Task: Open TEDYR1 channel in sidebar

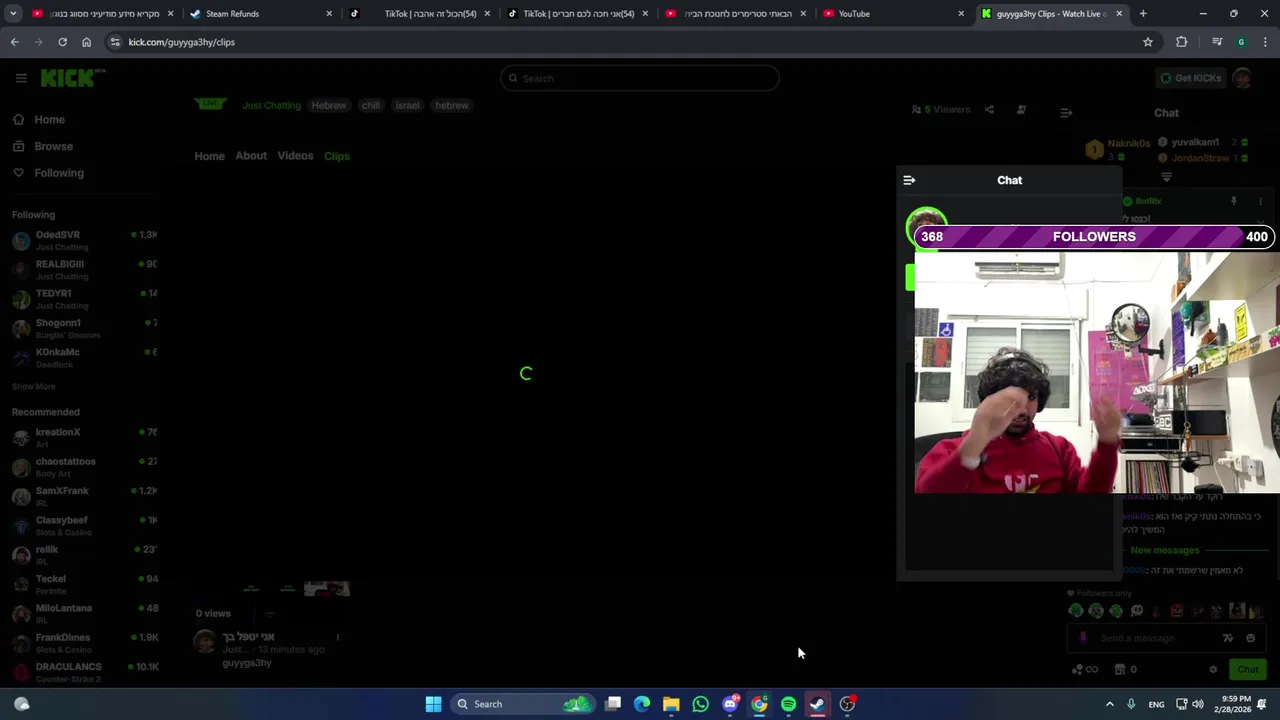Action: click(x=85, y=299)
